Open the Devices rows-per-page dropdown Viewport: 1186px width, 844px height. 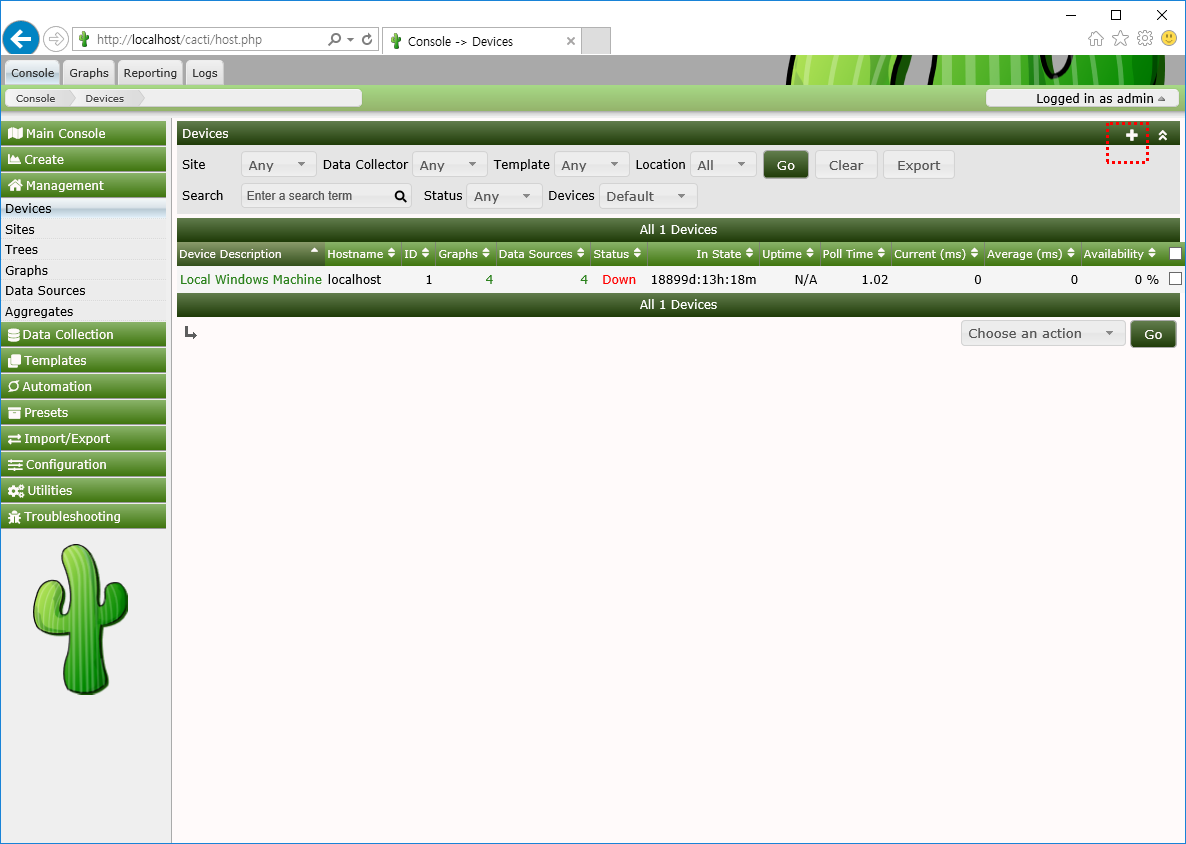pos(647,196)
